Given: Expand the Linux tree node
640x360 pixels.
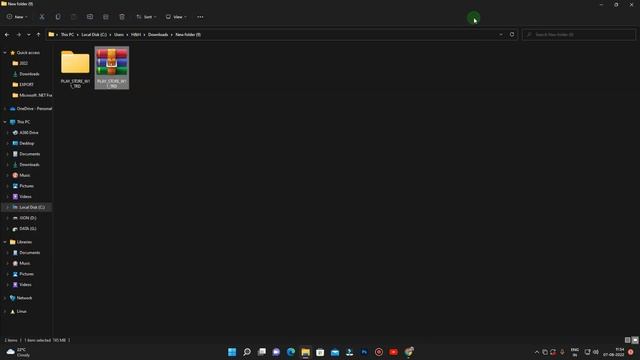Looking at the screenshot, I should (5, 311).
